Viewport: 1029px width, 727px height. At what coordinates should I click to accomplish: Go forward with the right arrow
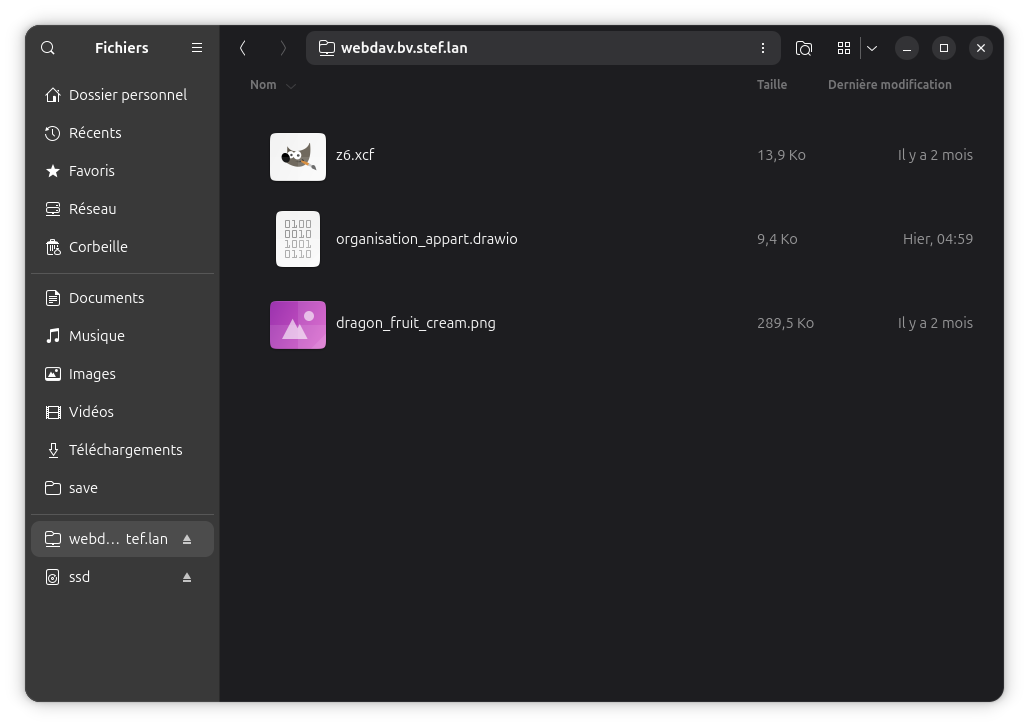pos(283,48)
